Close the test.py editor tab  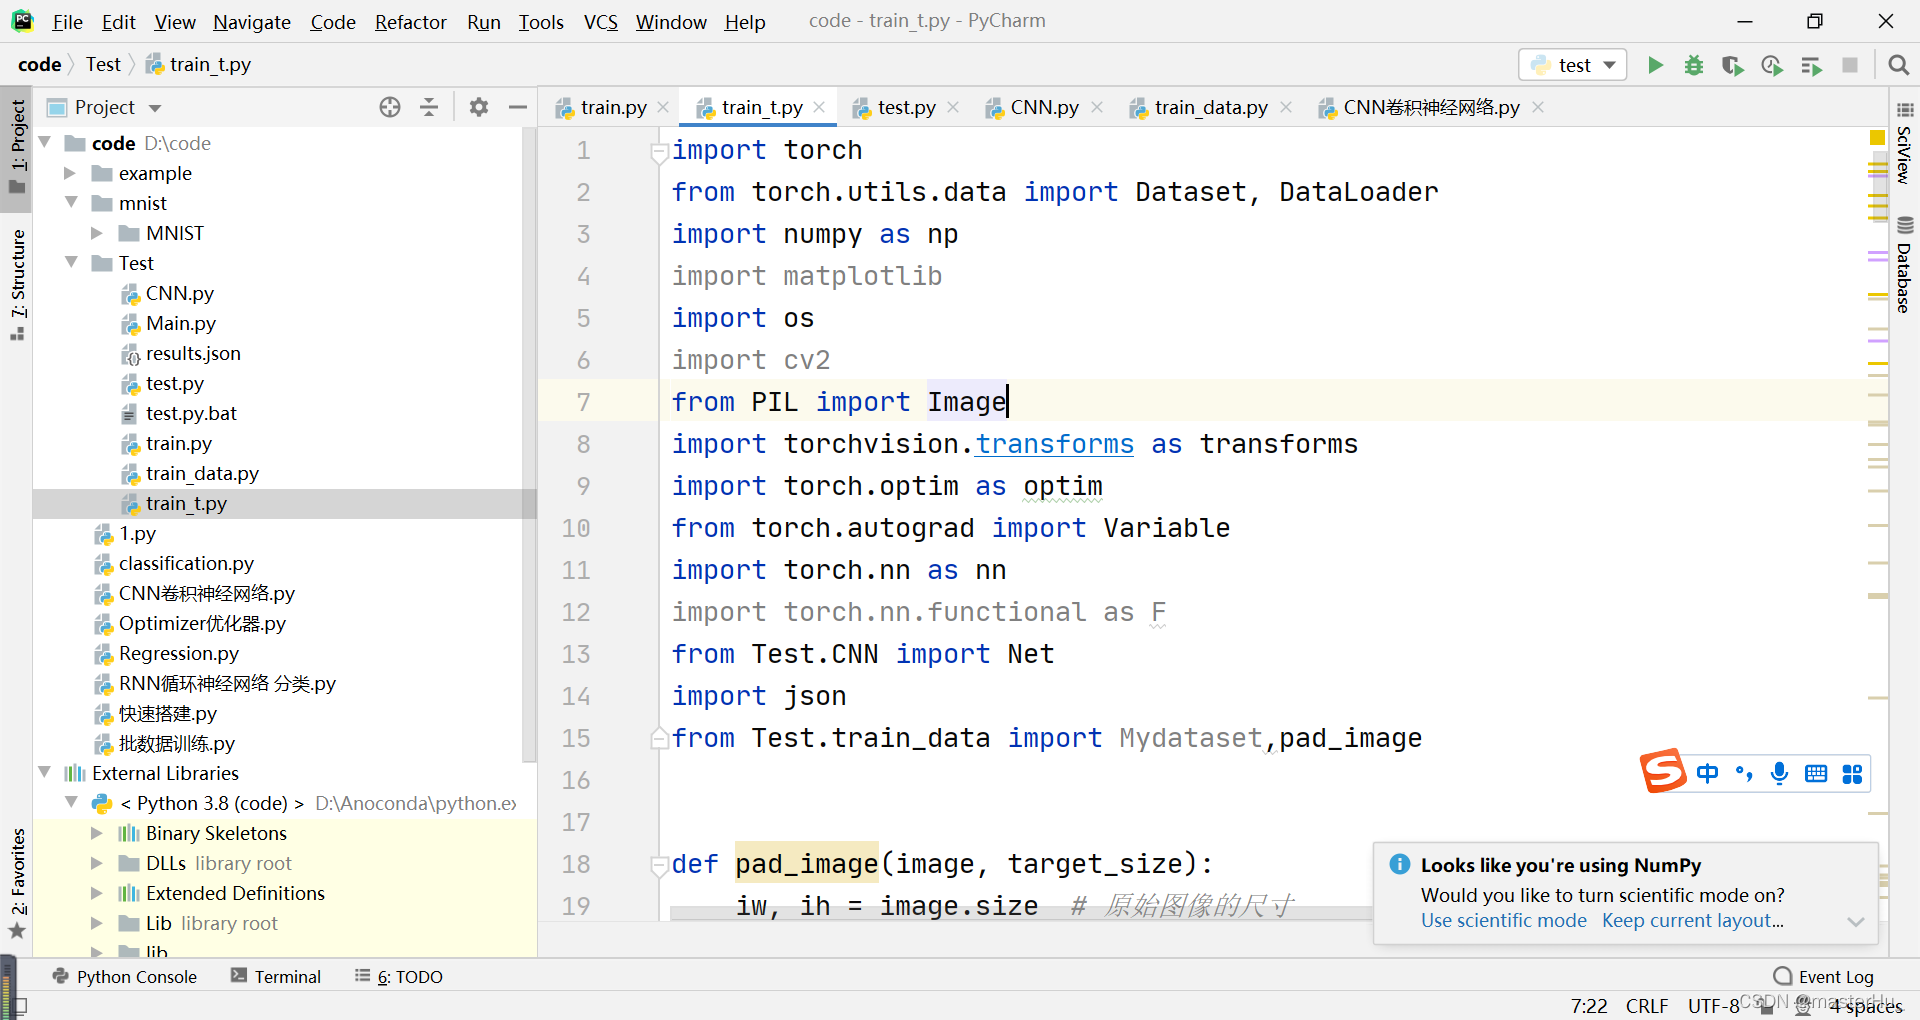point(953,107)
